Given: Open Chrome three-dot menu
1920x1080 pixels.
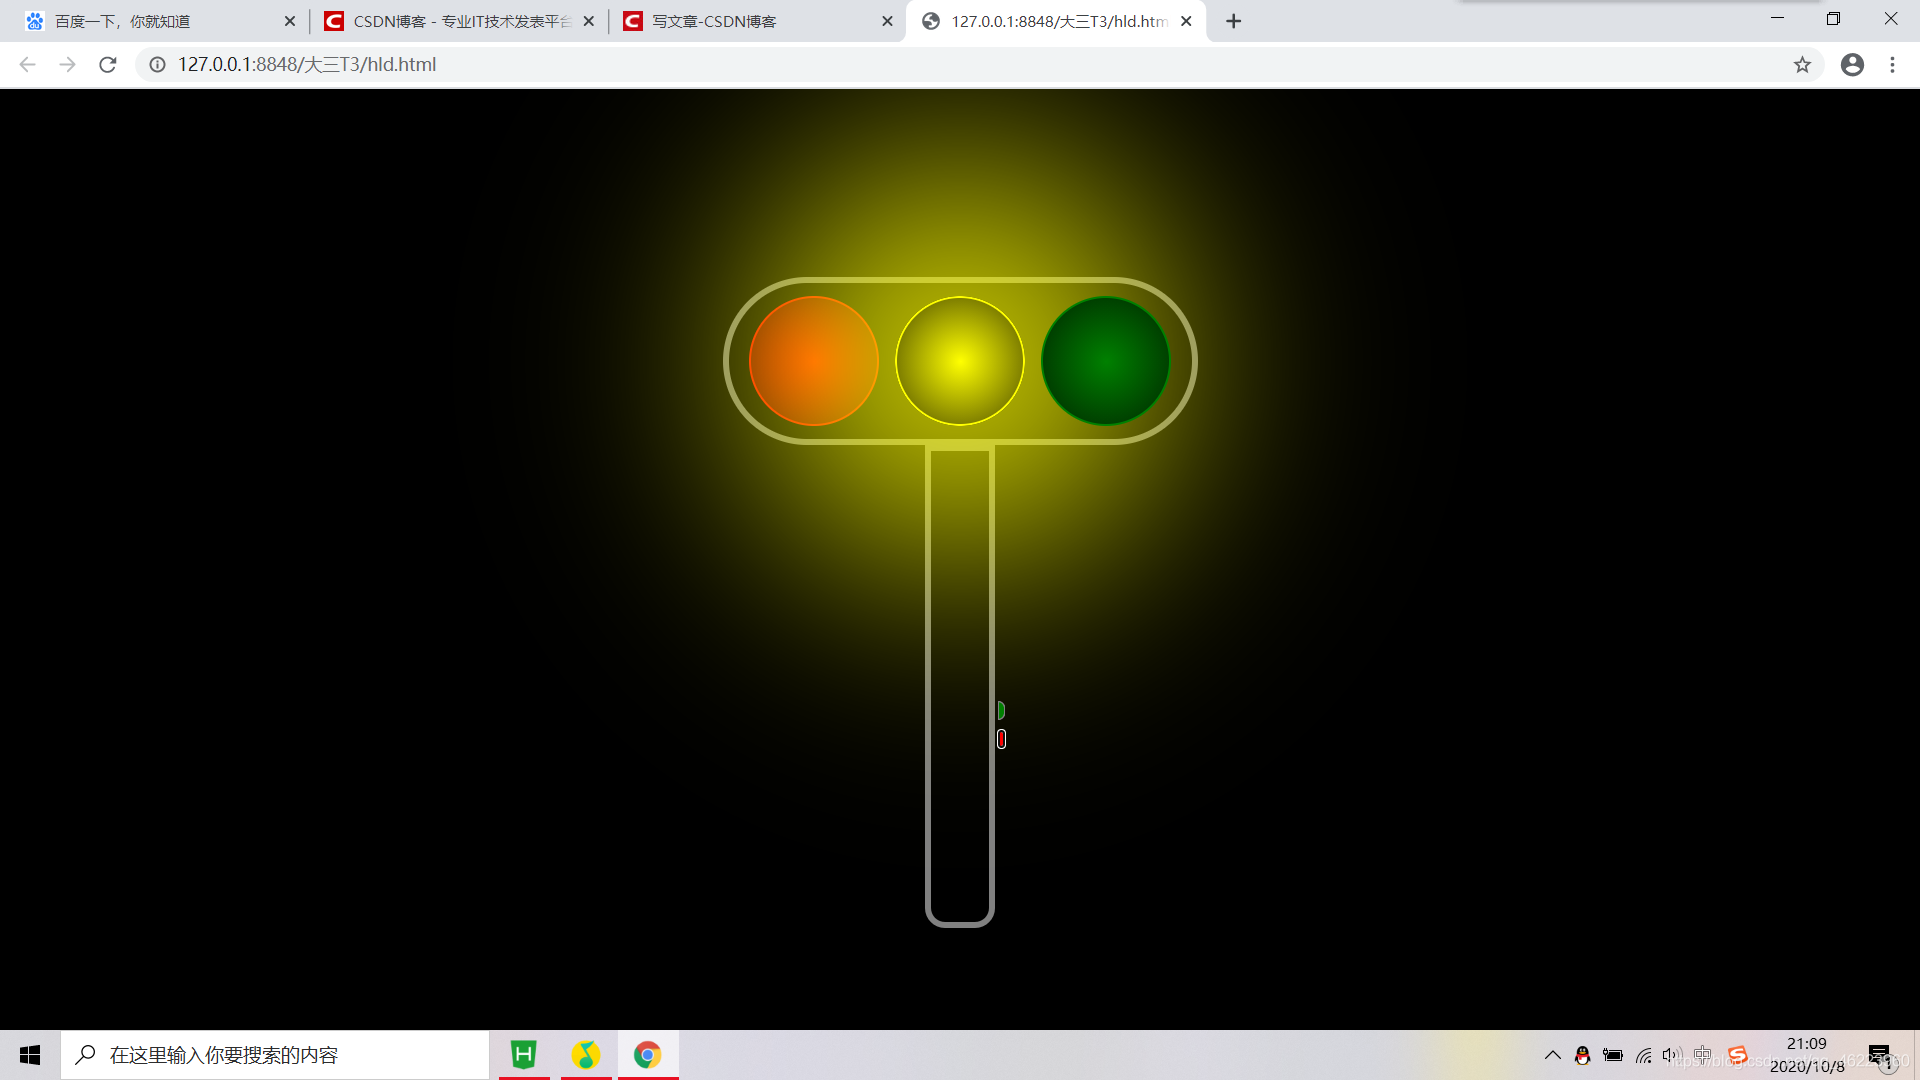Looking at the screenshot, I should 1892,65.
